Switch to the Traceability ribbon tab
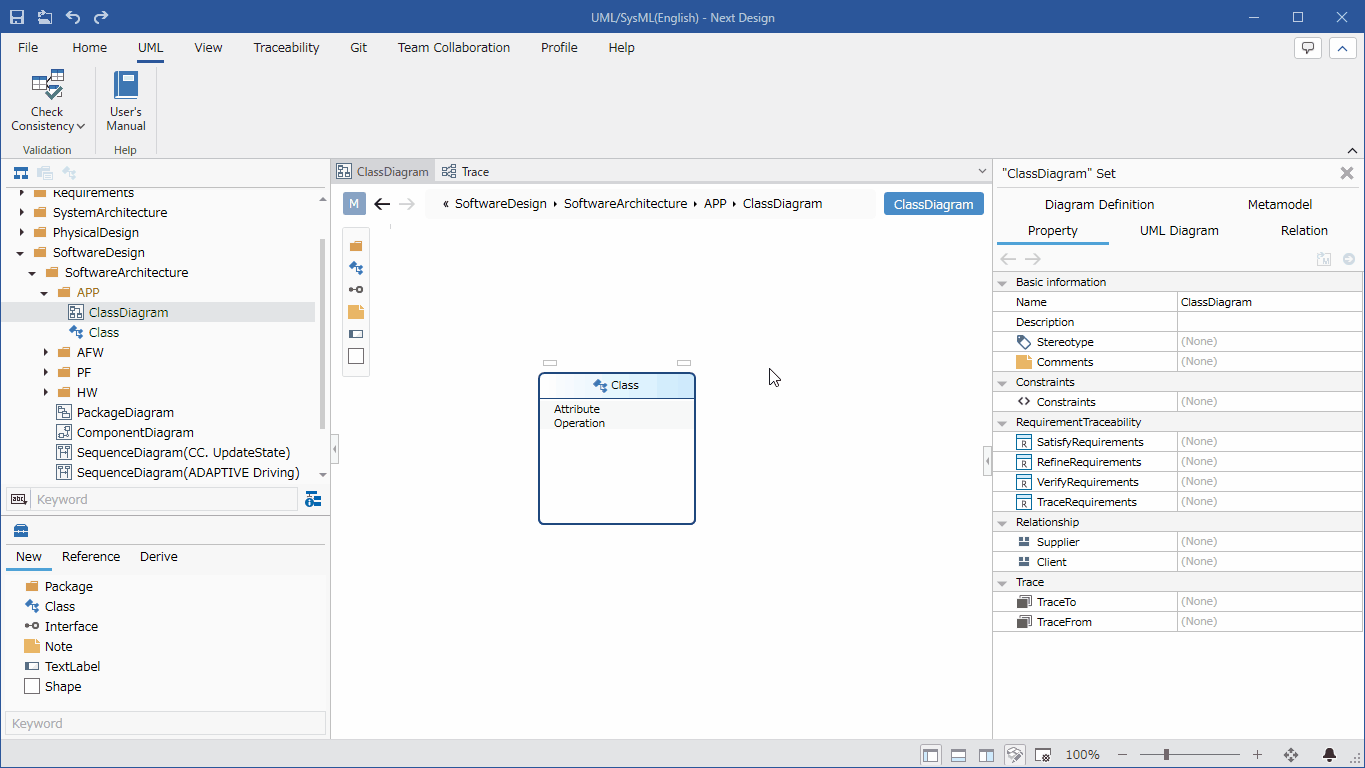The image size is (1365, 768). 286,47
